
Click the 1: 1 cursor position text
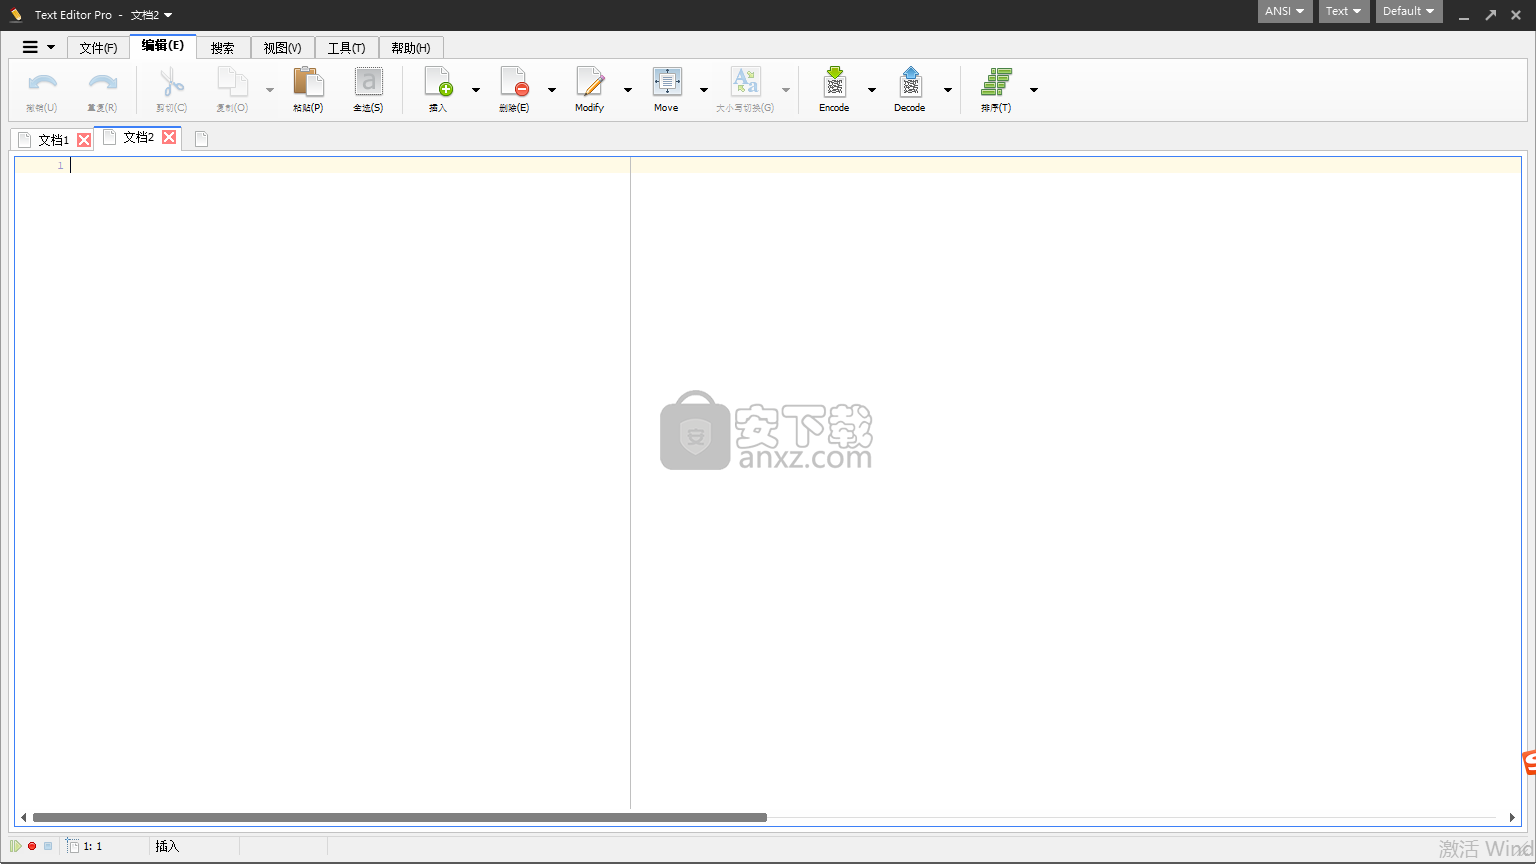pos(93,846)
